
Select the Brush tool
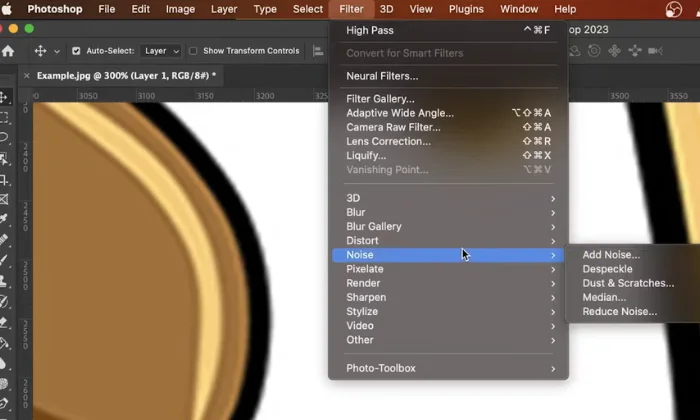pyautogui.click(x=4, y=260)
